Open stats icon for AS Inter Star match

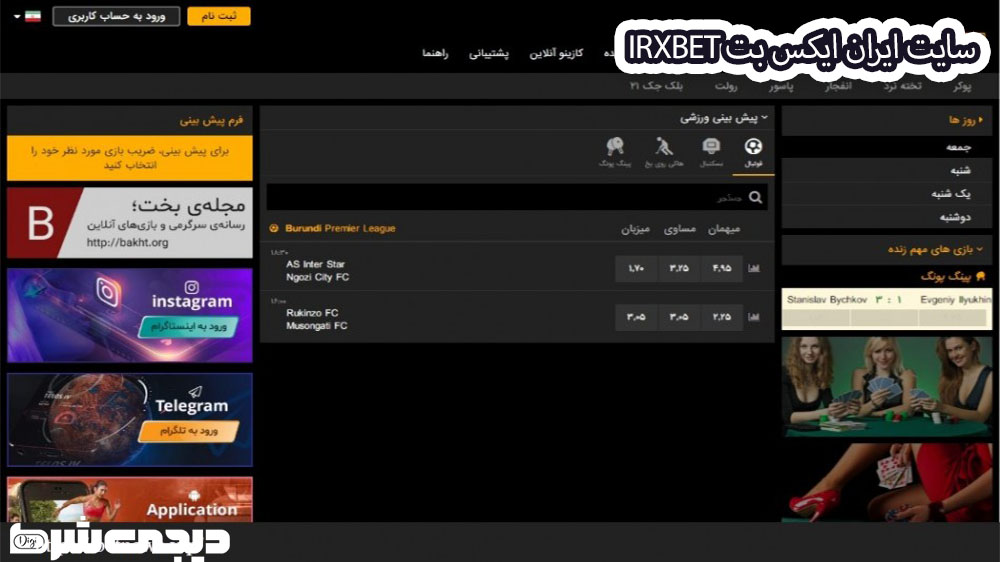point(754,268)
